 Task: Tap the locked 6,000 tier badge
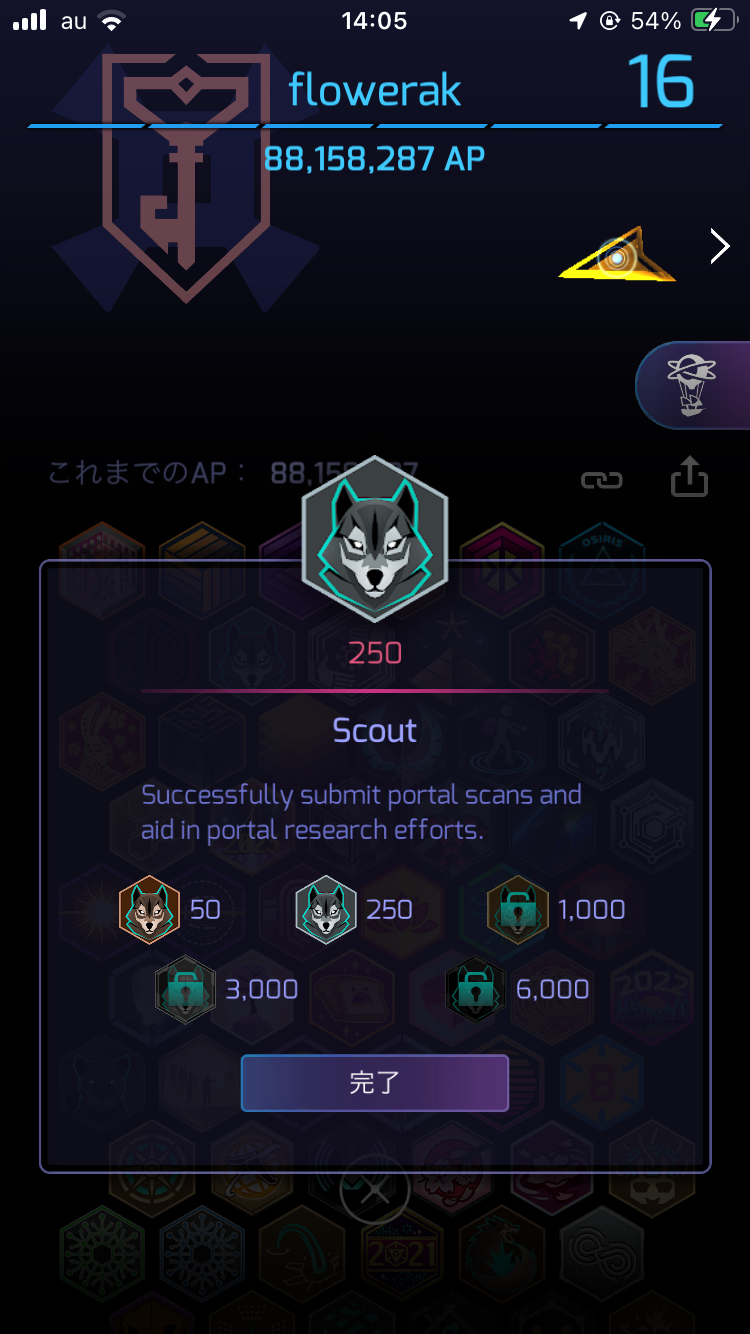[x=475, y=989]
